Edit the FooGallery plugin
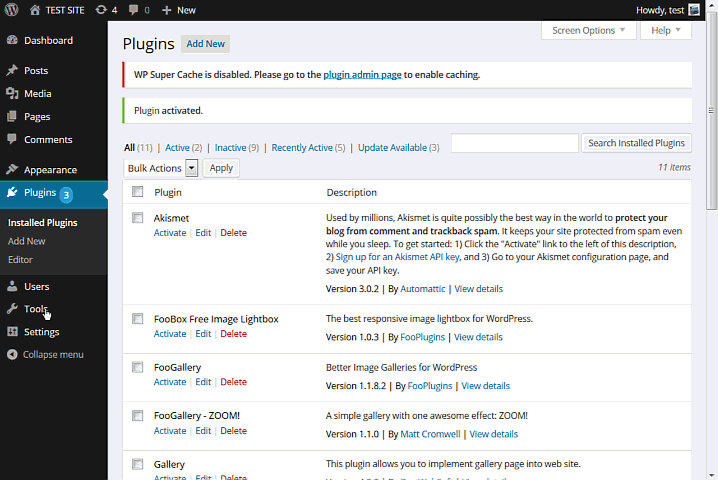718x480 pixels. pyautogui.click(x=203, y=382)
